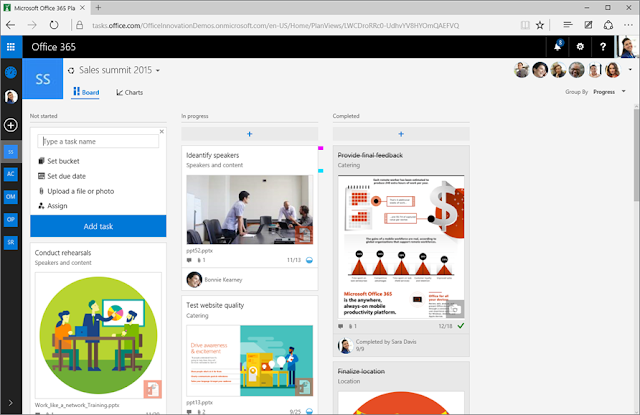This screenshot has width=640, height=415.
Task: Create a new plan with plus icon
Action: click(x=11, y=125)
